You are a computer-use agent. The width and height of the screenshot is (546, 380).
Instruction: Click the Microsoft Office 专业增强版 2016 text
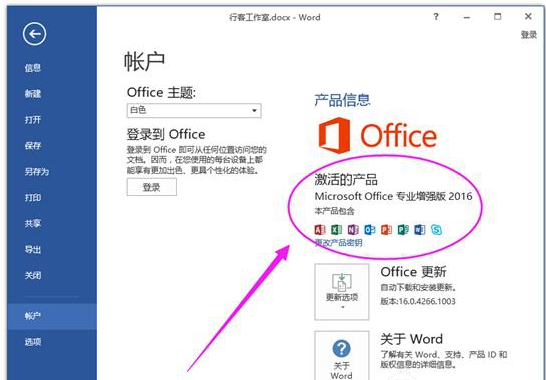393,196
